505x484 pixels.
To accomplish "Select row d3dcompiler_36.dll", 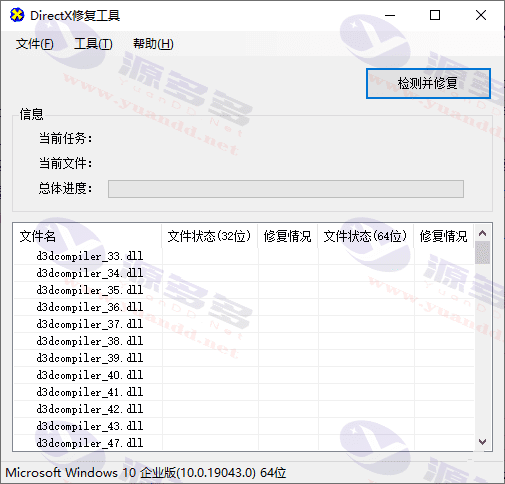I will 244,307.
